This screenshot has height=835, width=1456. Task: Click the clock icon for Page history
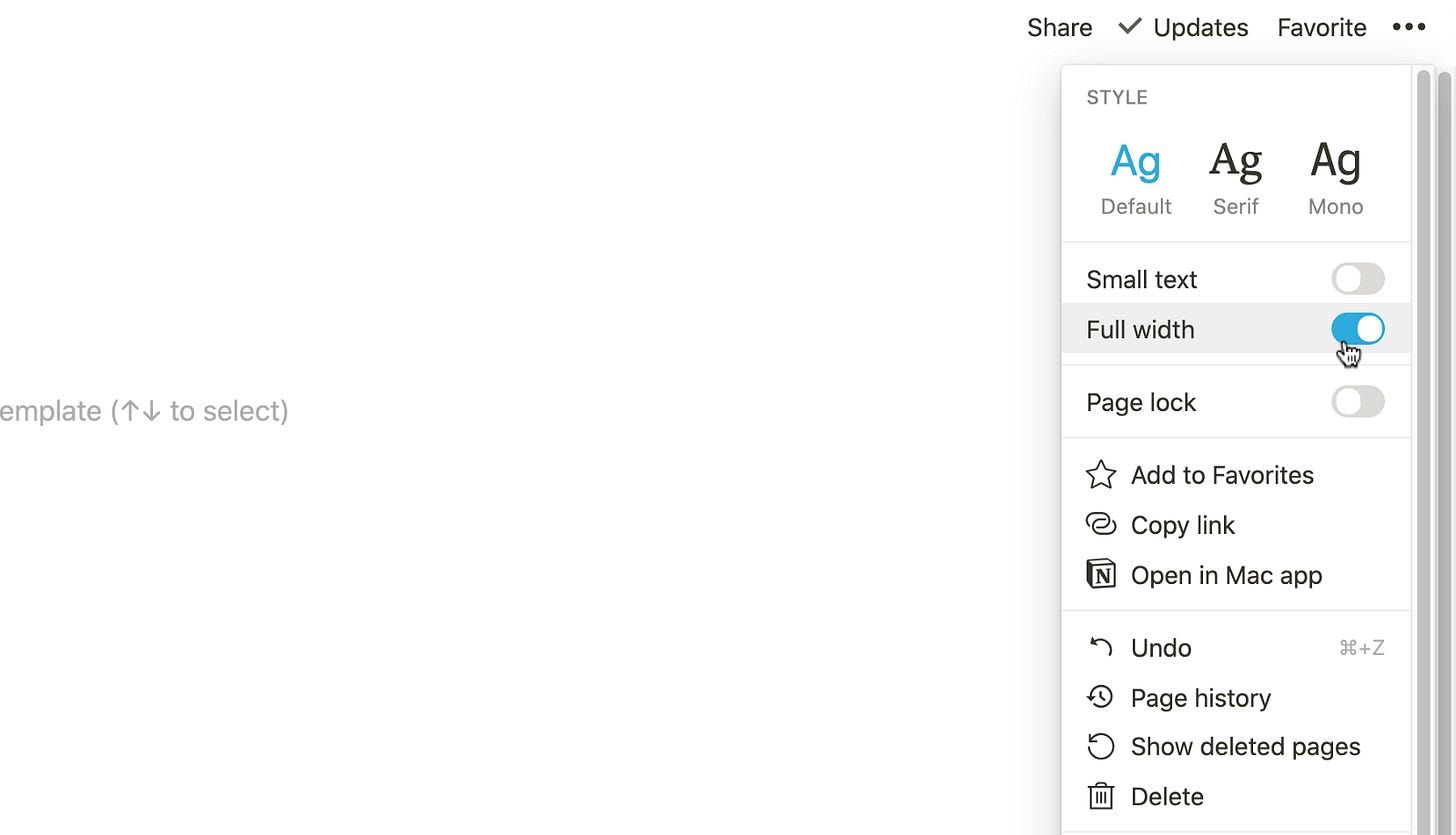coord(1101,697)
